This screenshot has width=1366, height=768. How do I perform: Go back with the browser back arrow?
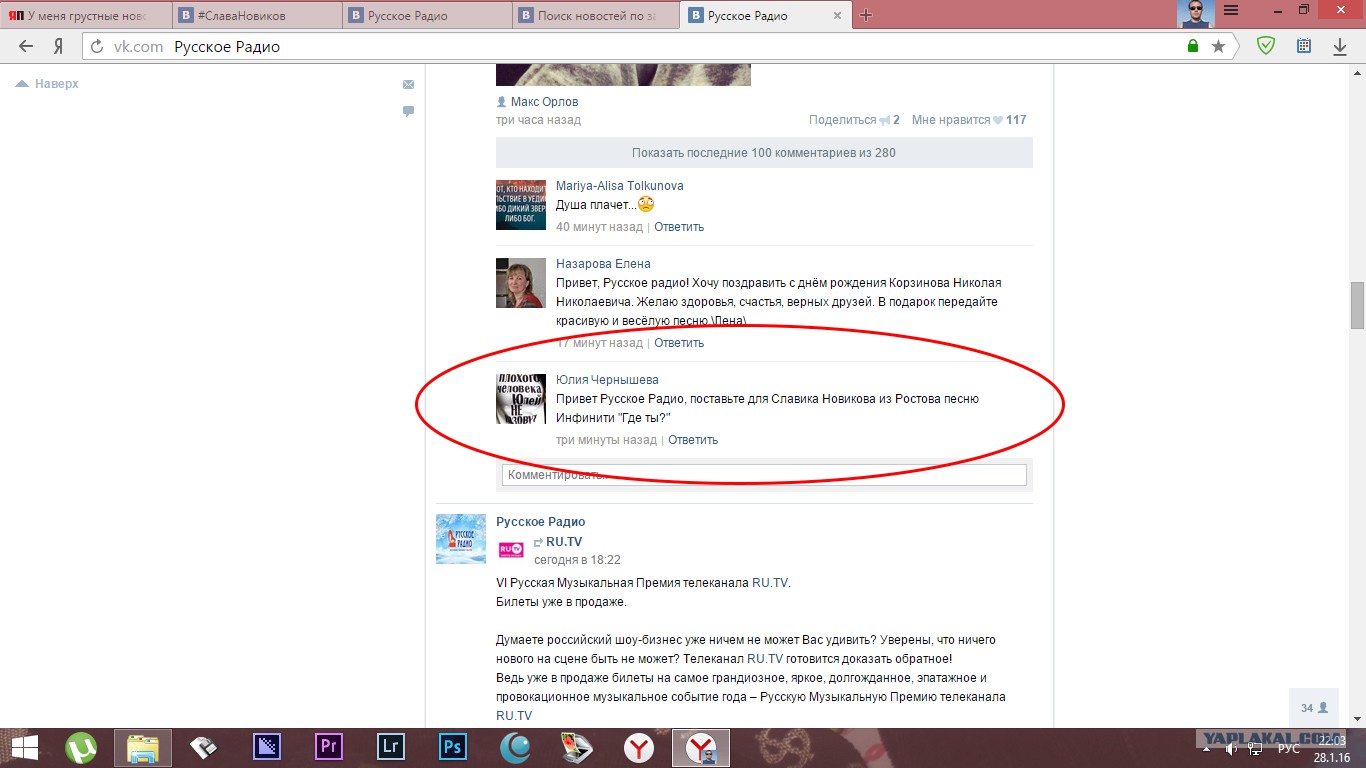click(x=26, y=46)
